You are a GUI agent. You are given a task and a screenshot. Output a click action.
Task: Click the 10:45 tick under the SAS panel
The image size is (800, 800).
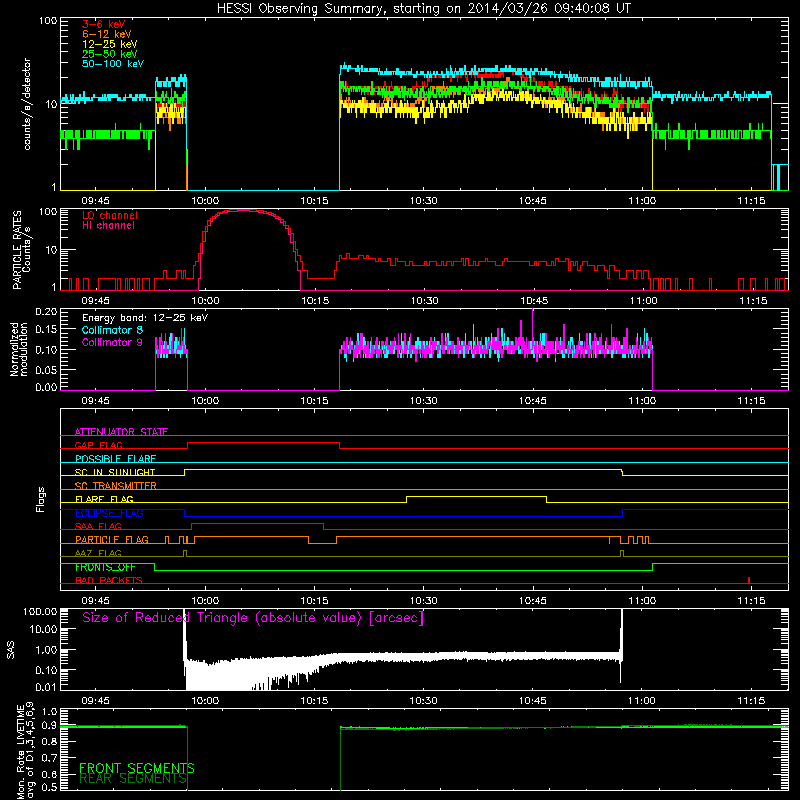[x=533, y=701]
